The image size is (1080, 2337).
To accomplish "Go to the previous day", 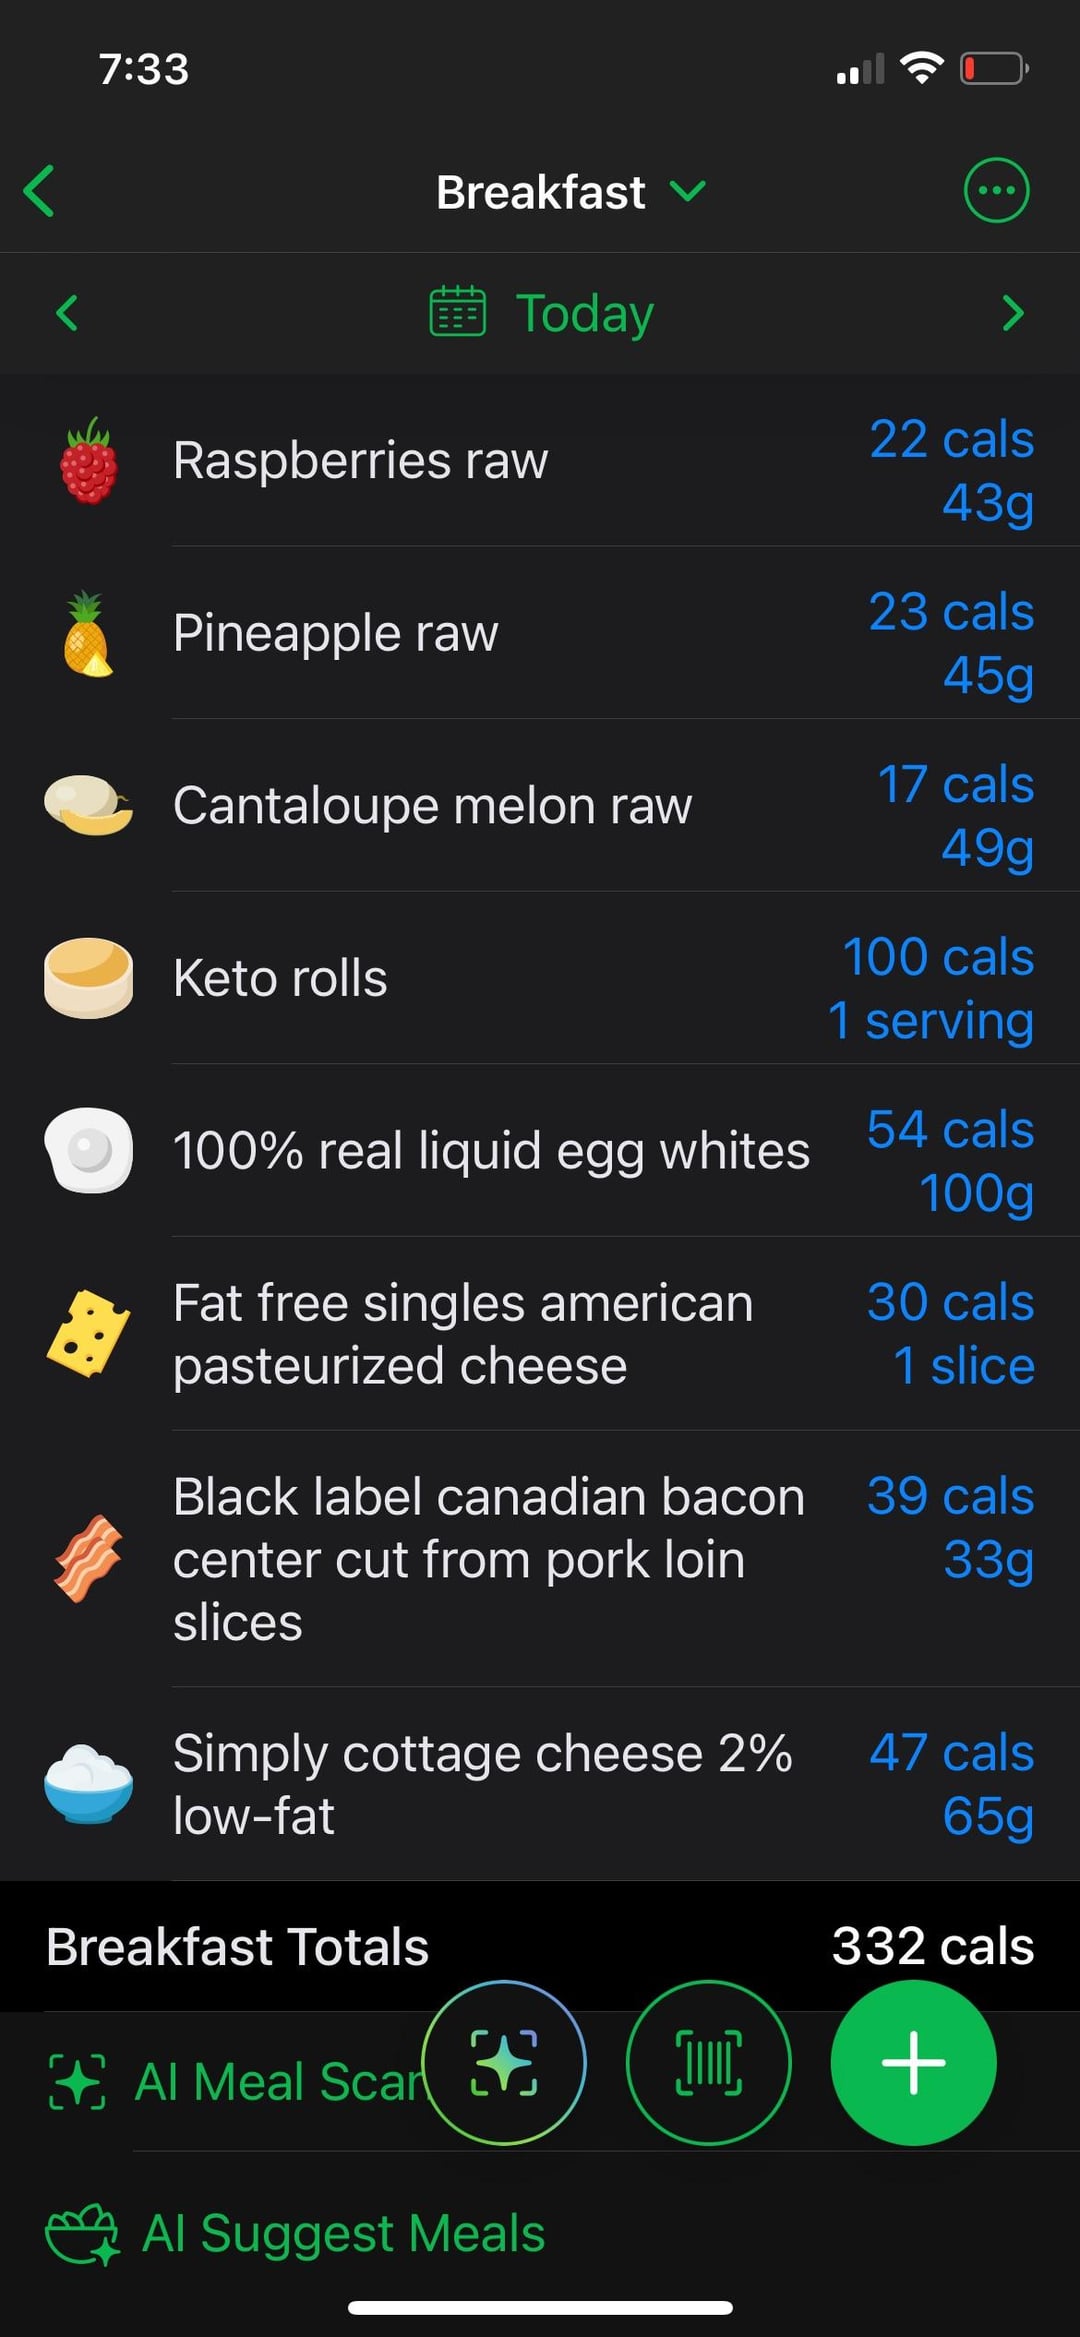I will (67, 313).
